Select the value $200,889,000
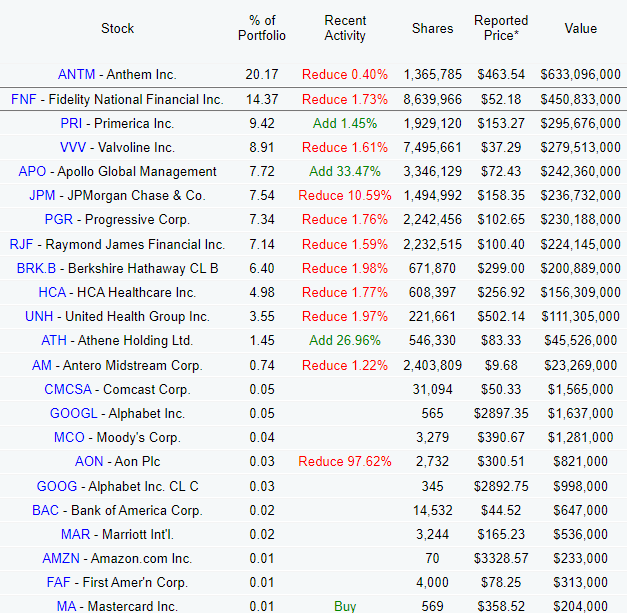This screenshot has width=629, height=613. 580,268
